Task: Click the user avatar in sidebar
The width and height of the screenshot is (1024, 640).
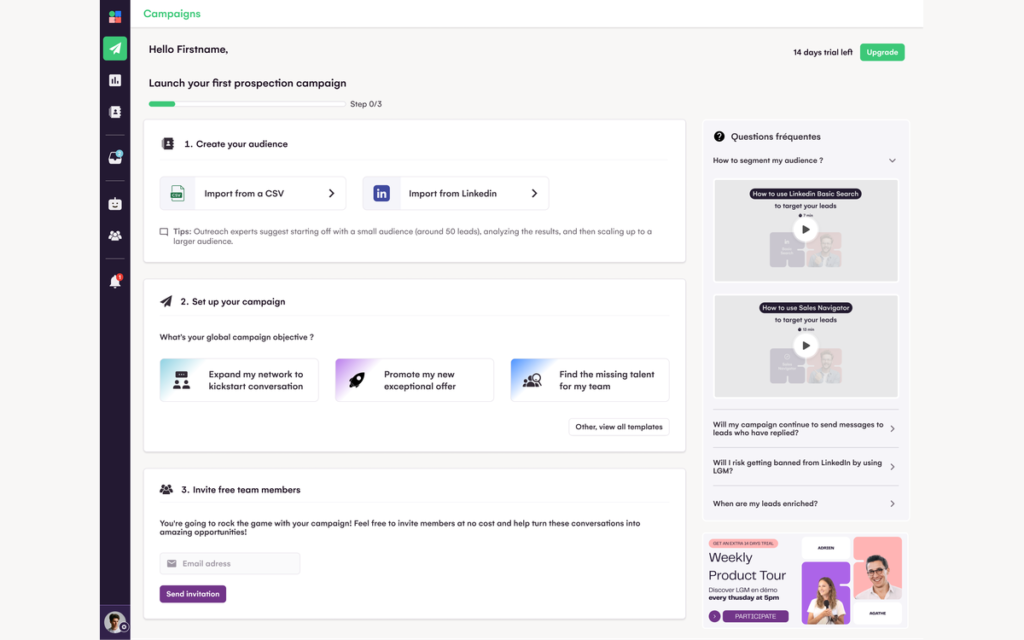Action: 115,622
